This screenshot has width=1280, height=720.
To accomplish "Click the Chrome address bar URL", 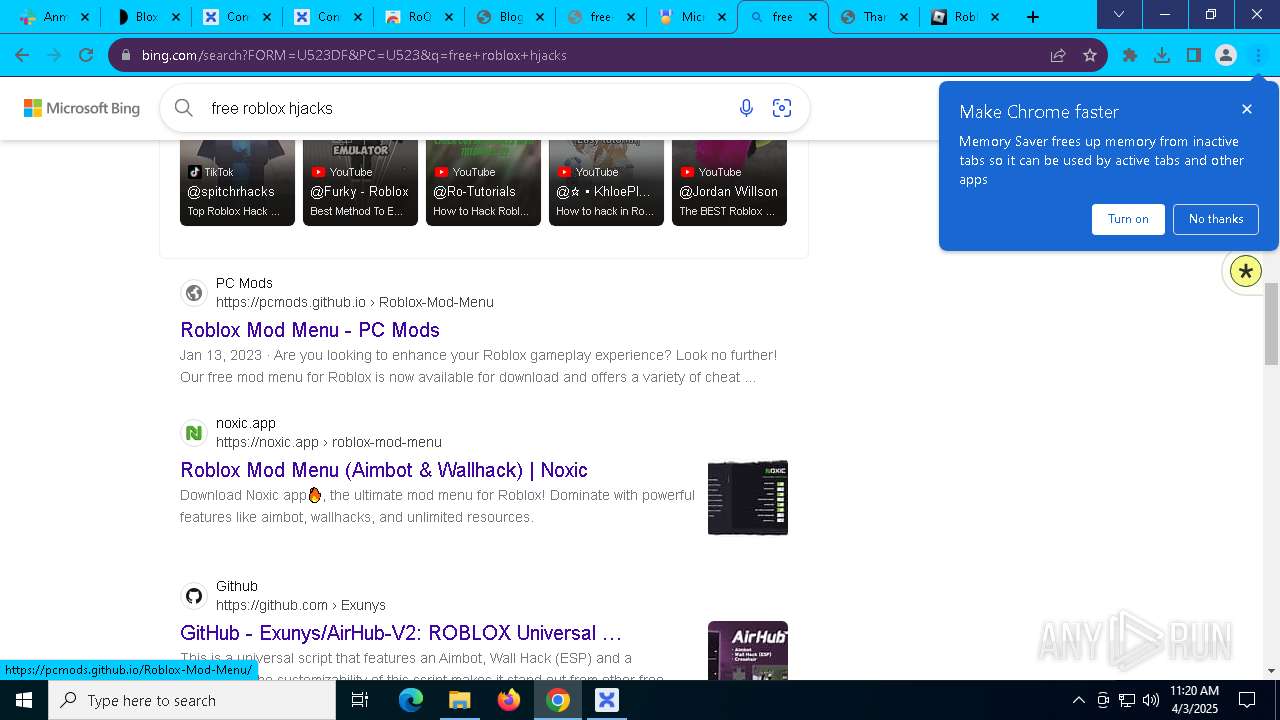I will click(x=354, y=55).
